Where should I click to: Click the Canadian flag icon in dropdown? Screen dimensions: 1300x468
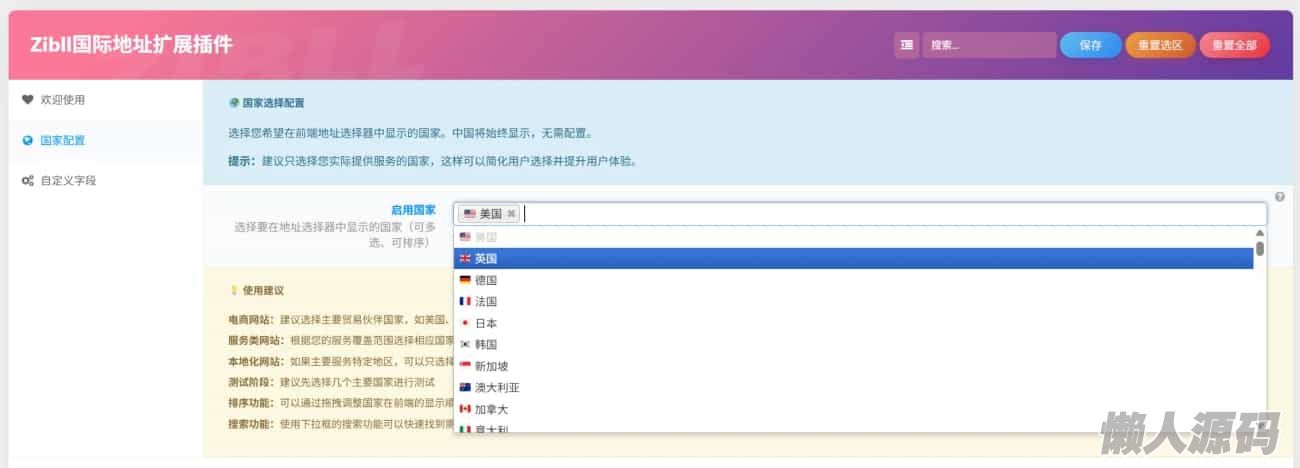(465, 409)
